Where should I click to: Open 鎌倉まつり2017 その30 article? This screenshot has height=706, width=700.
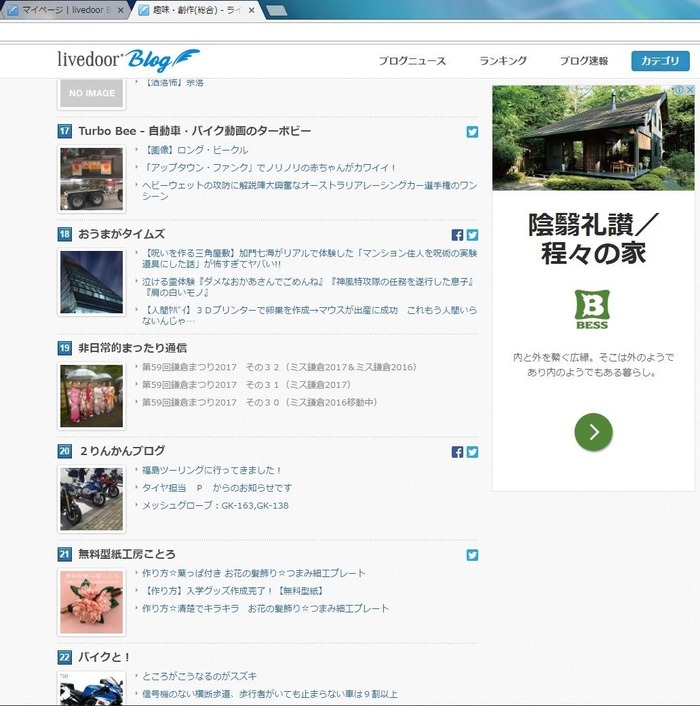(x=260, y=402)
